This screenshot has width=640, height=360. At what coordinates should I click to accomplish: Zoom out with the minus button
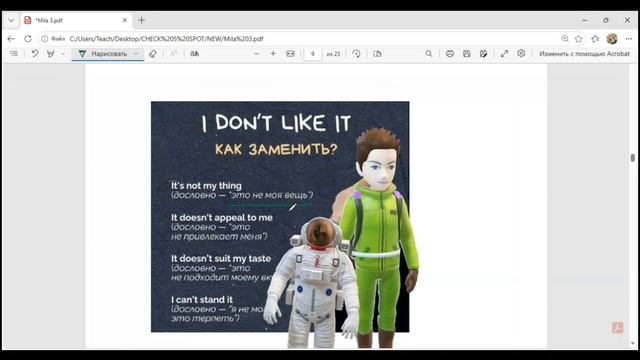tap(256, 53)
